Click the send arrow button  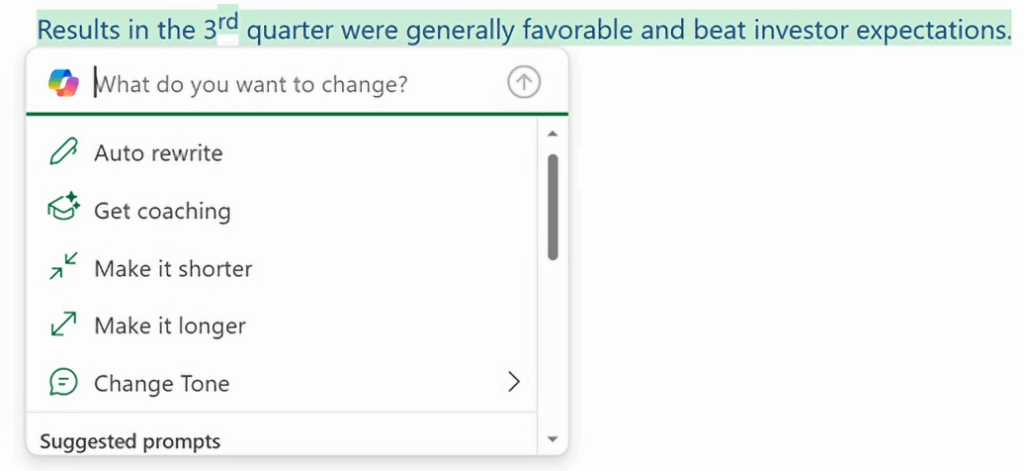524,84
